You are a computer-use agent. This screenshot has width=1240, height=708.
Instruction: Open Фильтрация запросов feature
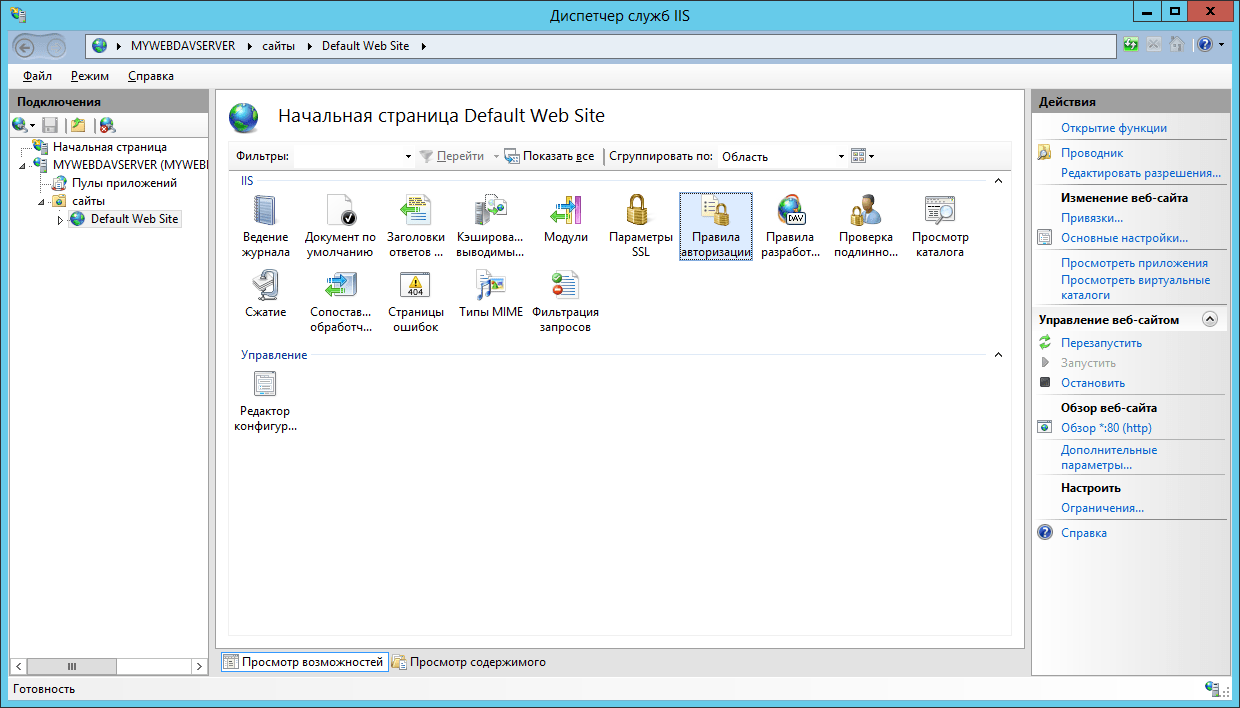click(x=566, y=301)
